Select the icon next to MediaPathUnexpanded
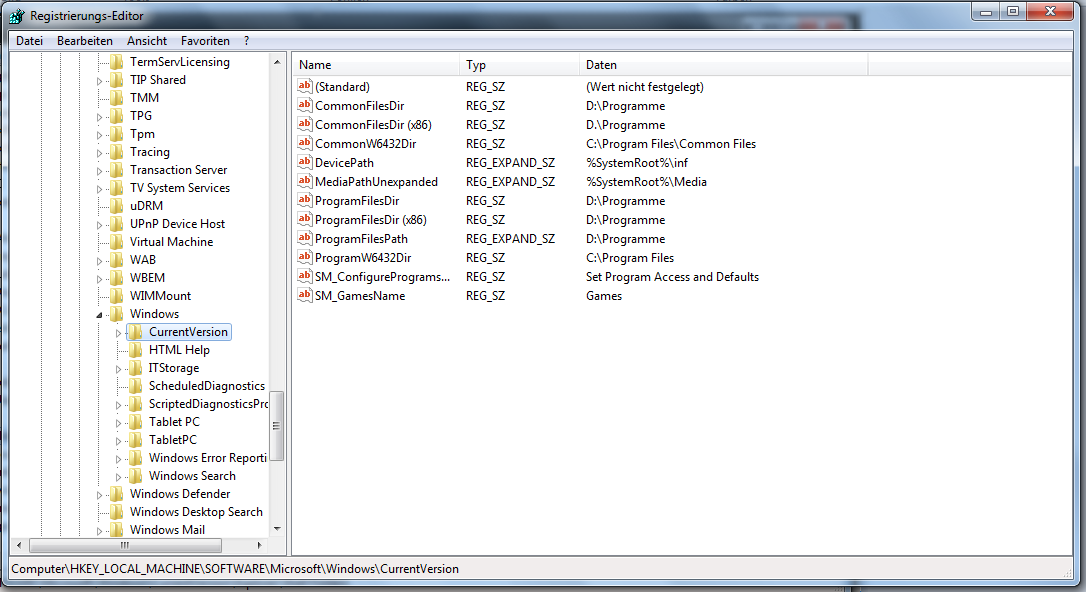This screenshot has width=1086, height=592. click(x=305, y=181)
